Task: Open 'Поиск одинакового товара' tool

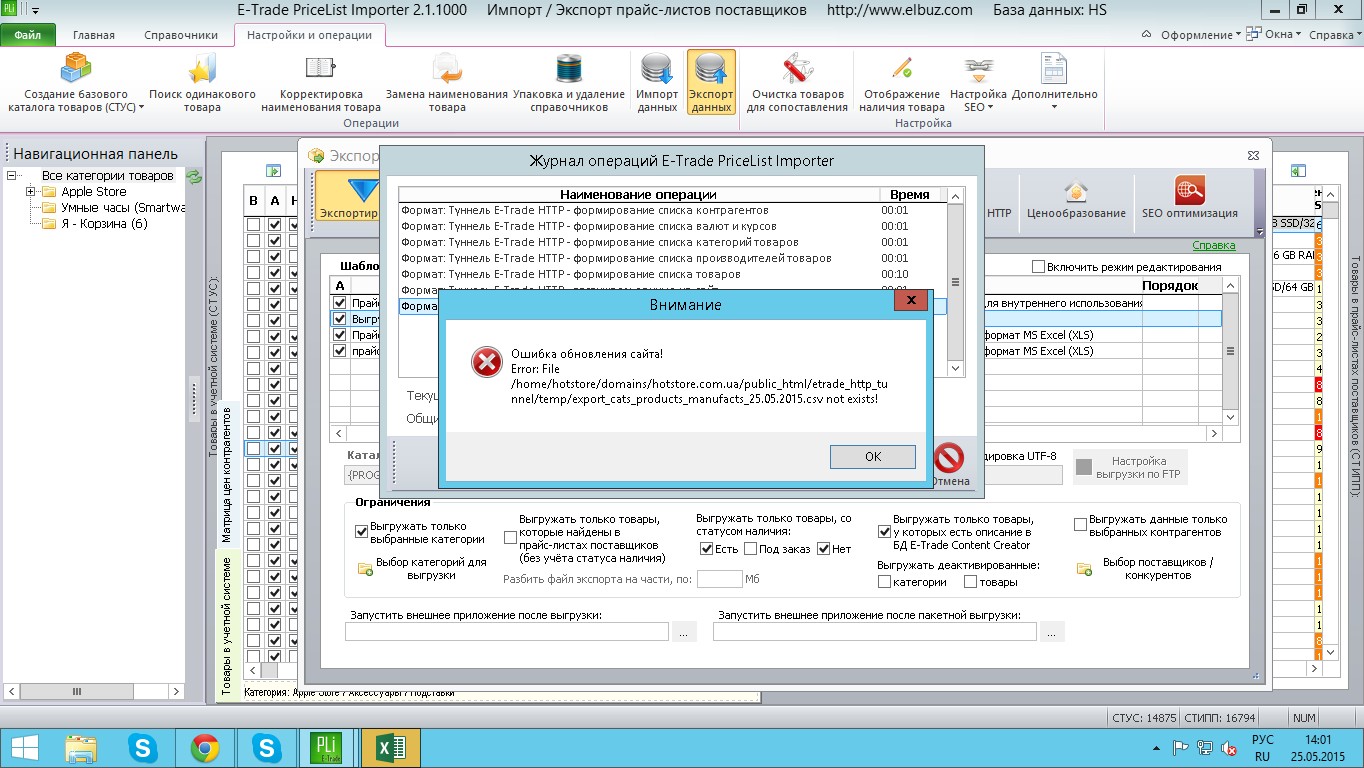Action: [x=202, y=68]
